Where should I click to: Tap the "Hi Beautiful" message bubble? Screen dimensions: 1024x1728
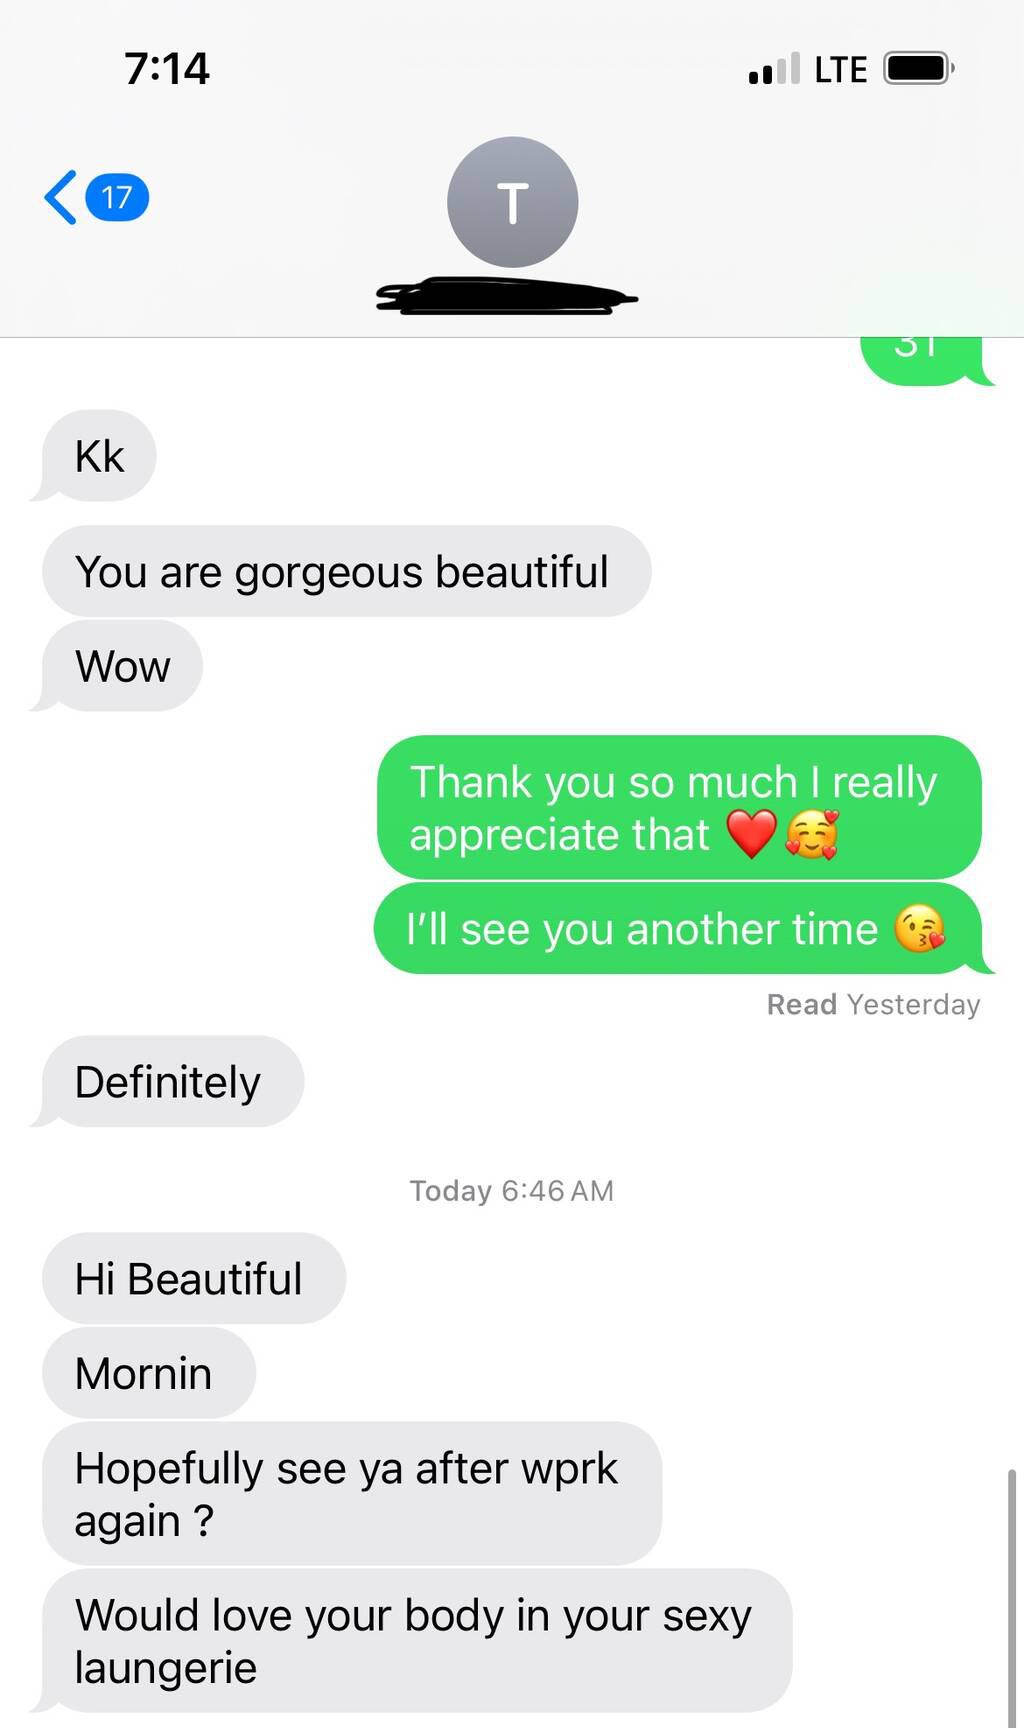[x=194, y=1278]
